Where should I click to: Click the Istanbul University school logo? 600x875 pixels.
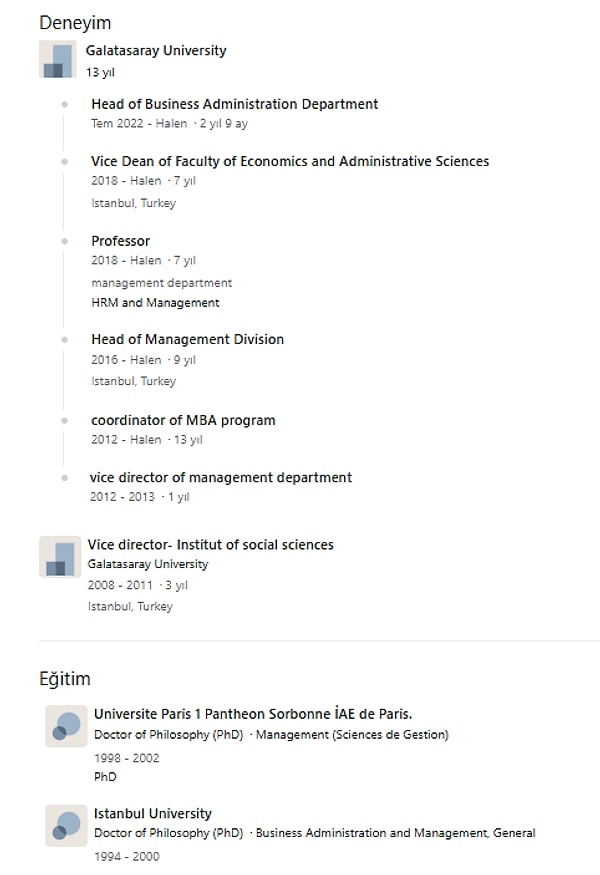[66, 825]
